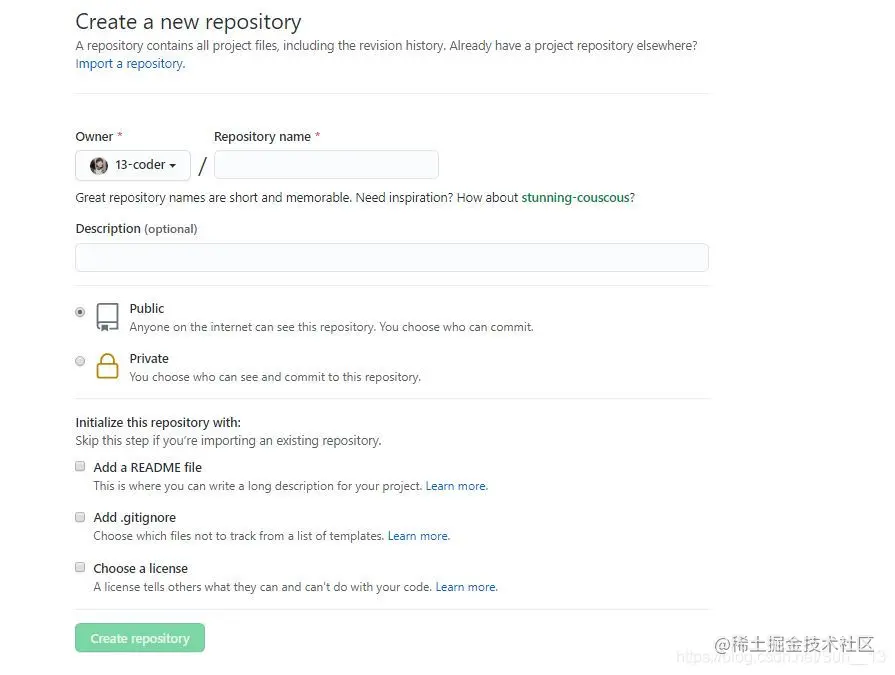895x675 pixels.
Task: Tick the Choose a license checkbox
Action: pyautogui.click(x=80, y=567)
